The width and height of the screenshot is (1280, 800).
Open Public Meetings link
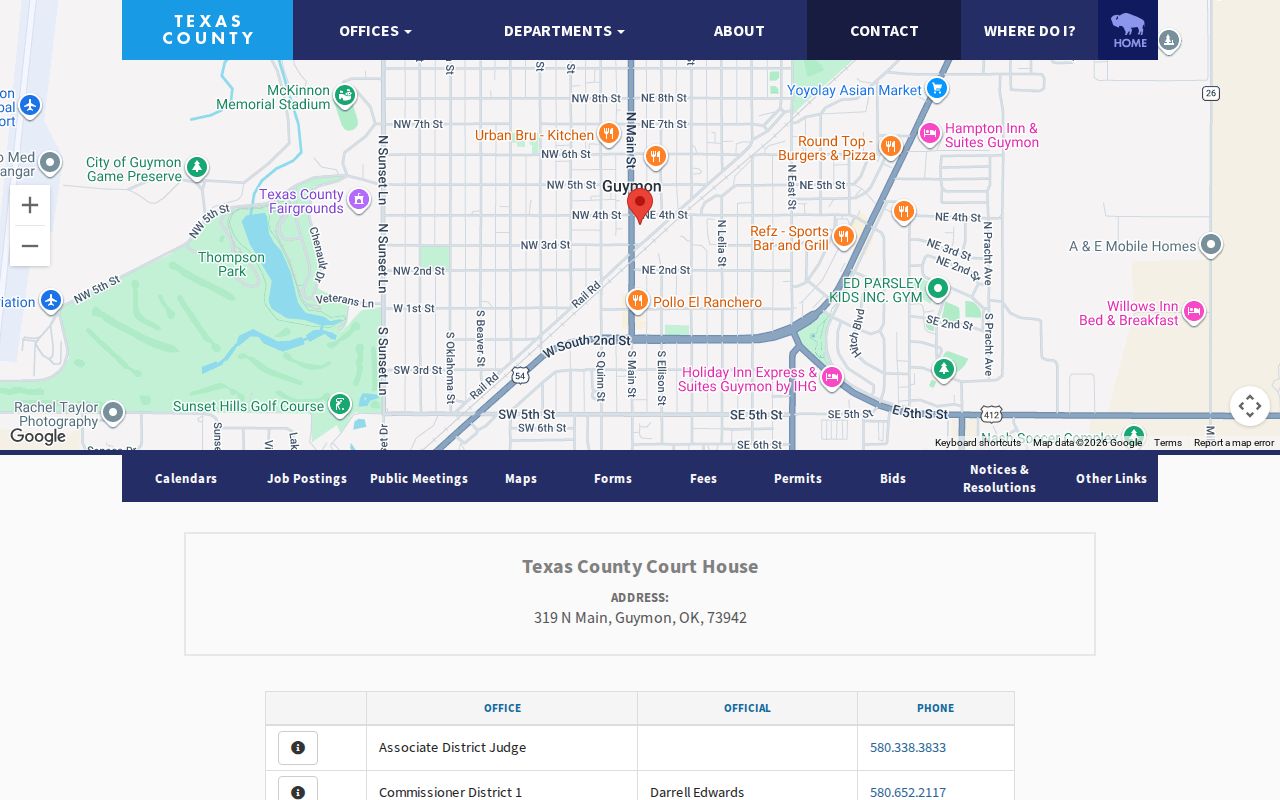point(419,478)
